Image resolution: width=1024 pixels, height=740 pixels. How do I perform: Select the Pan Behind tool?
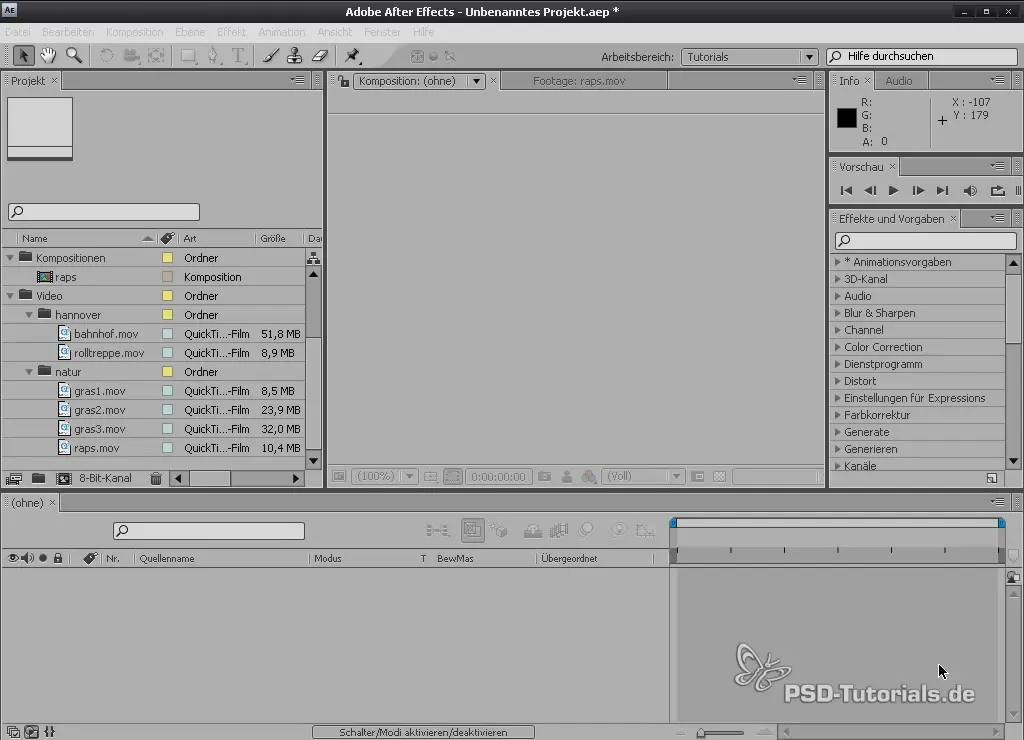156,56
